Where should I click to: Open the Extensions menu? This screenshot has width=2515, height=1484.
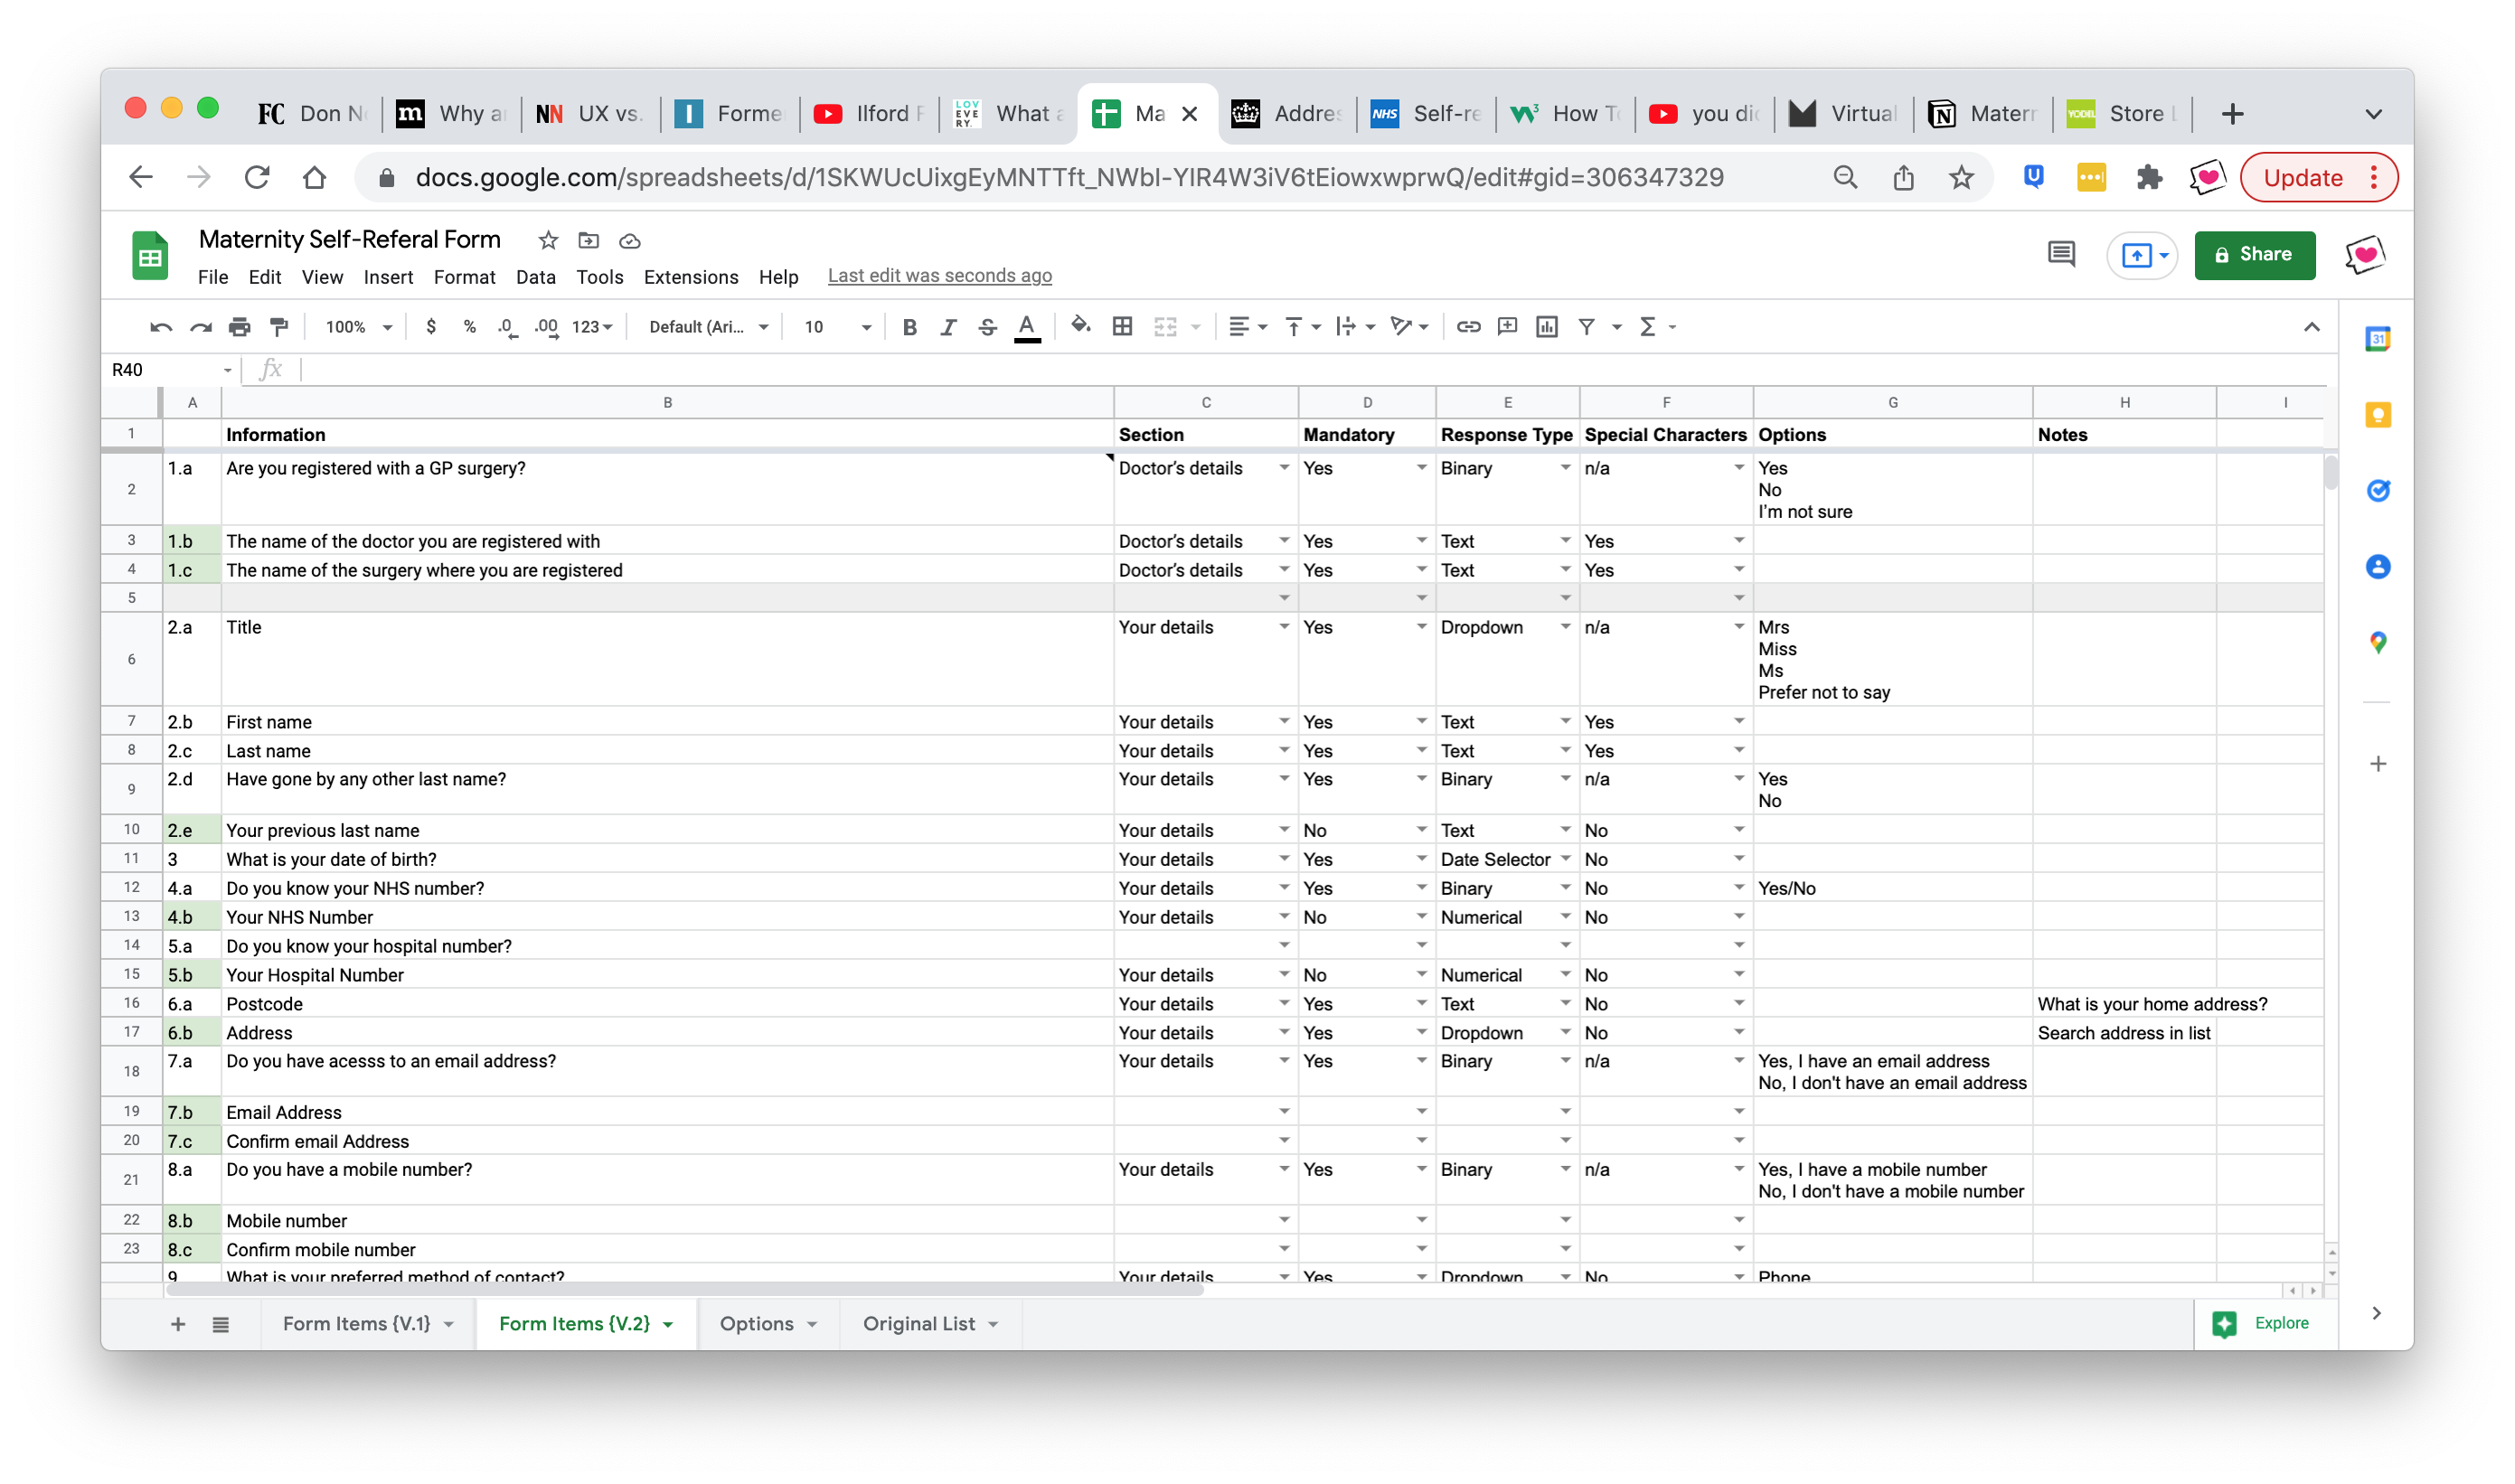(690, 277)
